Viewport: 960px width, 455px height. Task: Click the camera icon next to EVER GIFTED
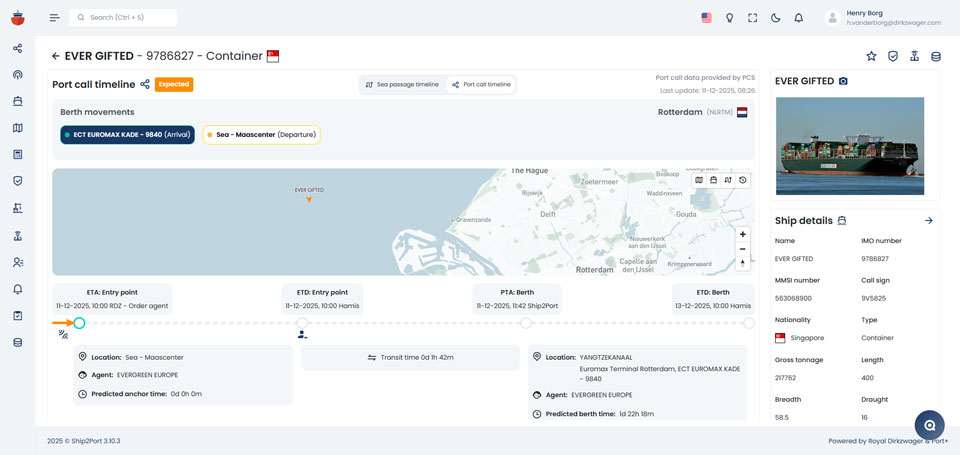[x=843, y=81]
